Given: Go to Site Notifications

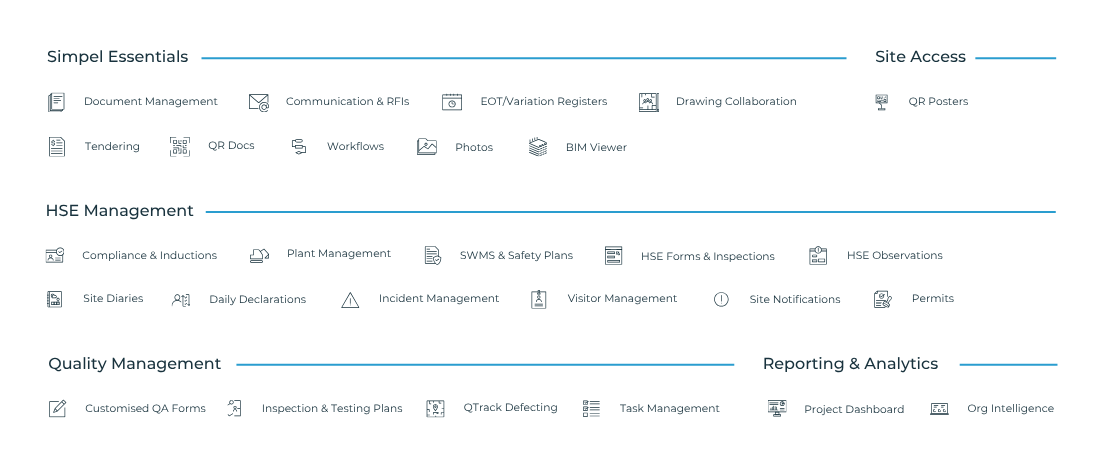Looking at the screenshot, I should [x=795, y=300].
